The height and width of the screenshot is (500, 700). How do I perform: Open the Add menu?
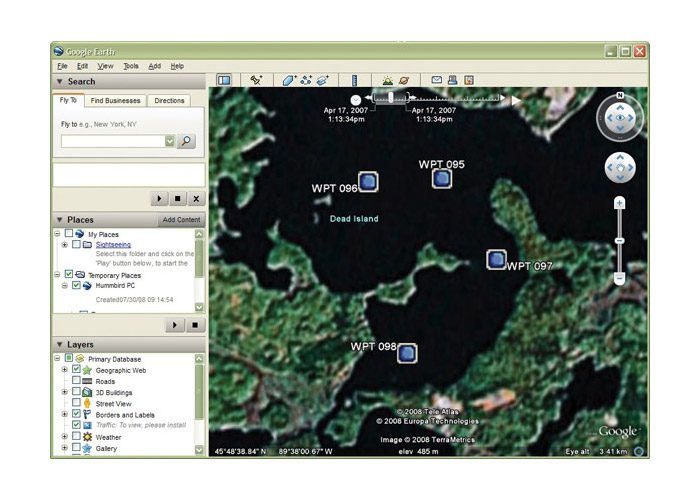[x=154, y=66]
